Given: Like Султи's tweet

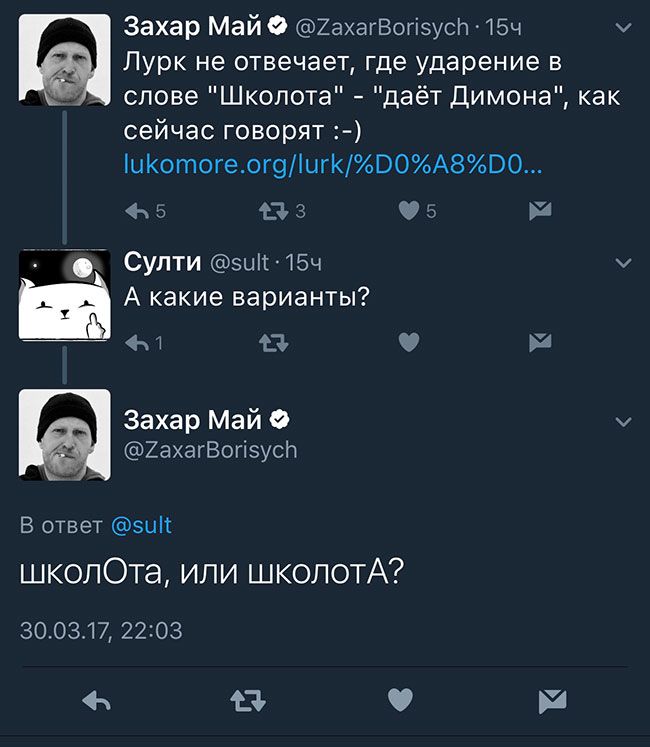Looking at the screenshot, I should point(407,343).
